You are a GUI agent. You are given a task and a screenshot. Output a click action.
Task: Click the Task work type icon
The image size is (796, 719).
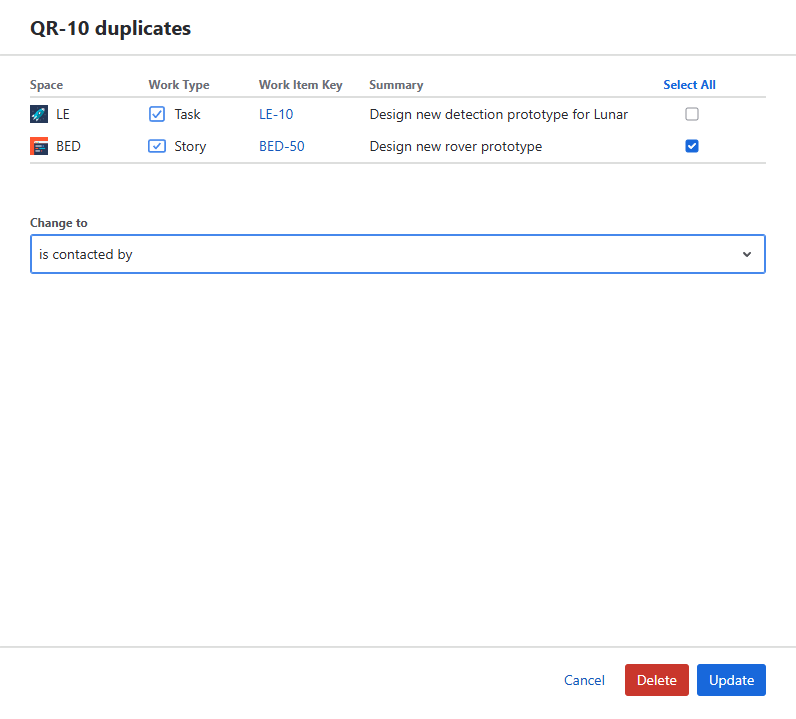click(157, 114)
